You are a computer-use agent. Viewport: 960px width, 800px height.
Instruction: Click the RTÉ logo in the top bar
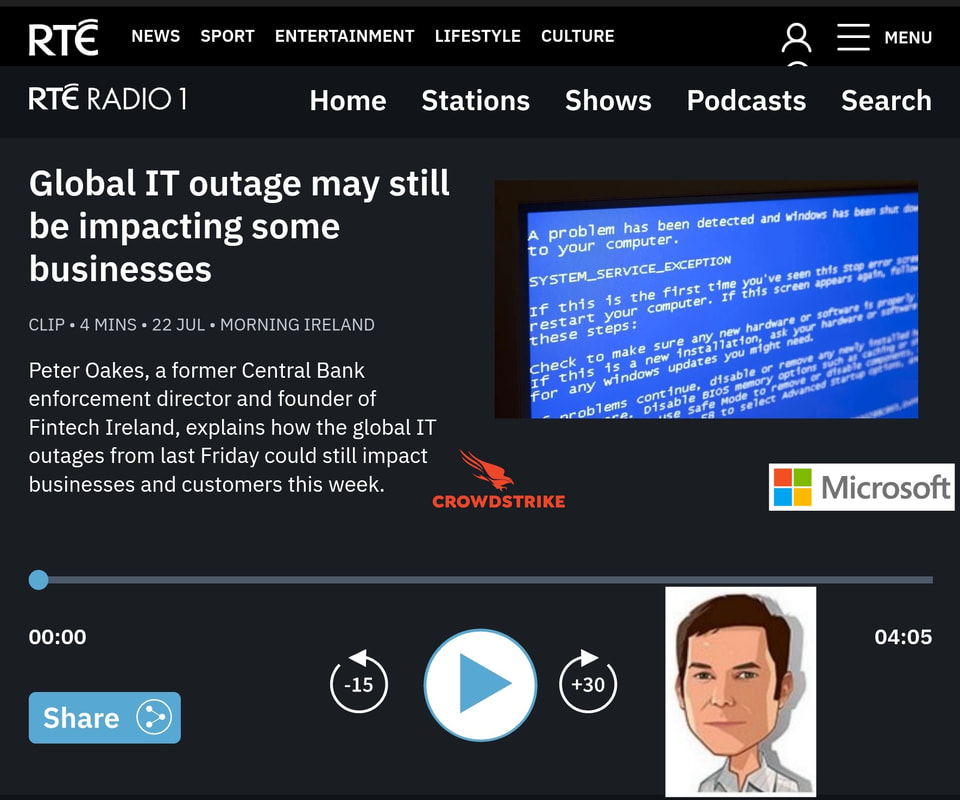[x=63, y=37]
